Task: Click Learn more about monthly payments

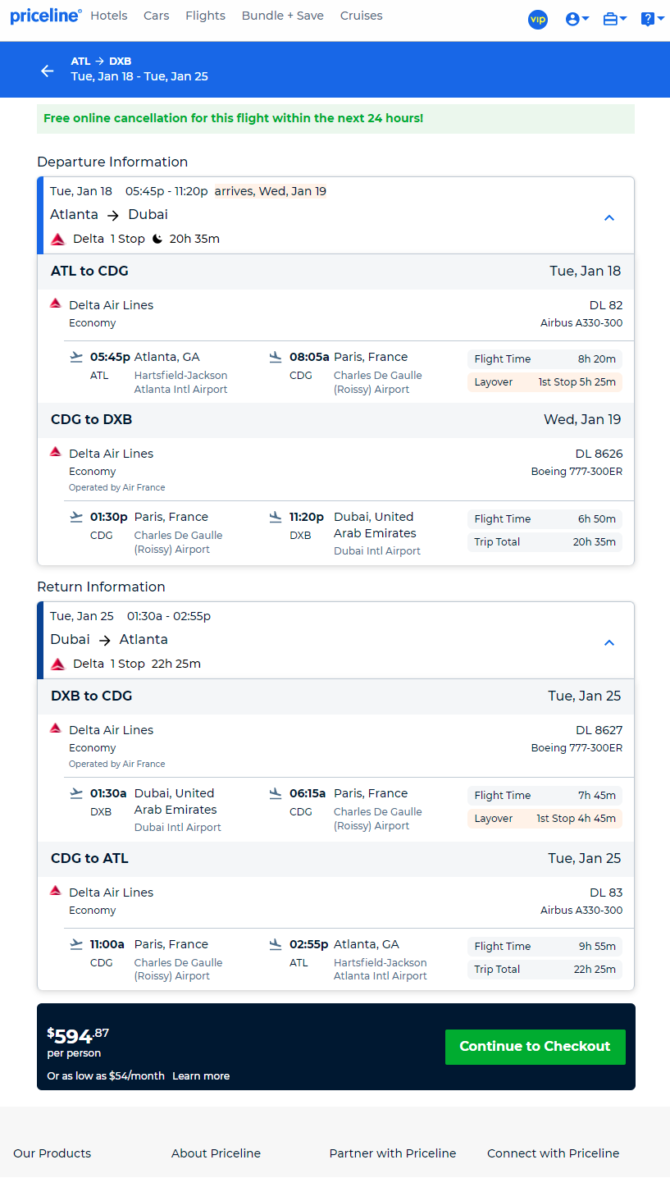Action: point(201,1076)
